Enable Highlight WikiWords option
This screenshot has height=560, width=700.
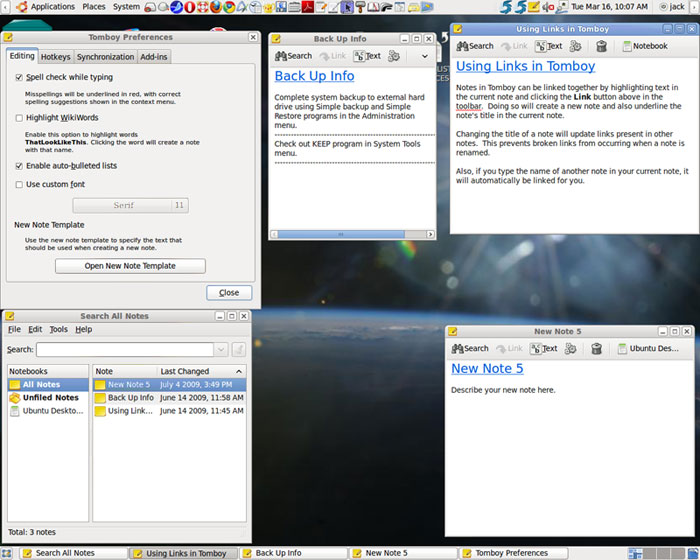pyautogui.click(x=19, y=118)
